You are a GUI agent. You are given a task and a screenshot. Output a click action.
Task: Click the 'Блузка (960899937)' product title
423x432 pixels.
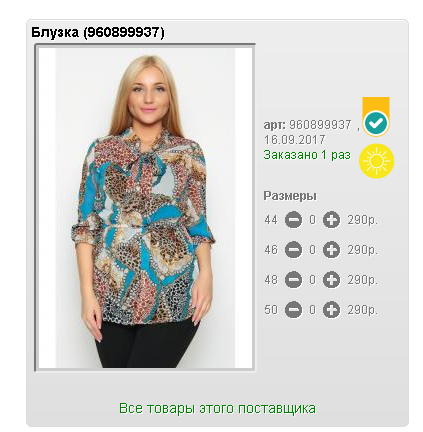click(x=98, y=33)
